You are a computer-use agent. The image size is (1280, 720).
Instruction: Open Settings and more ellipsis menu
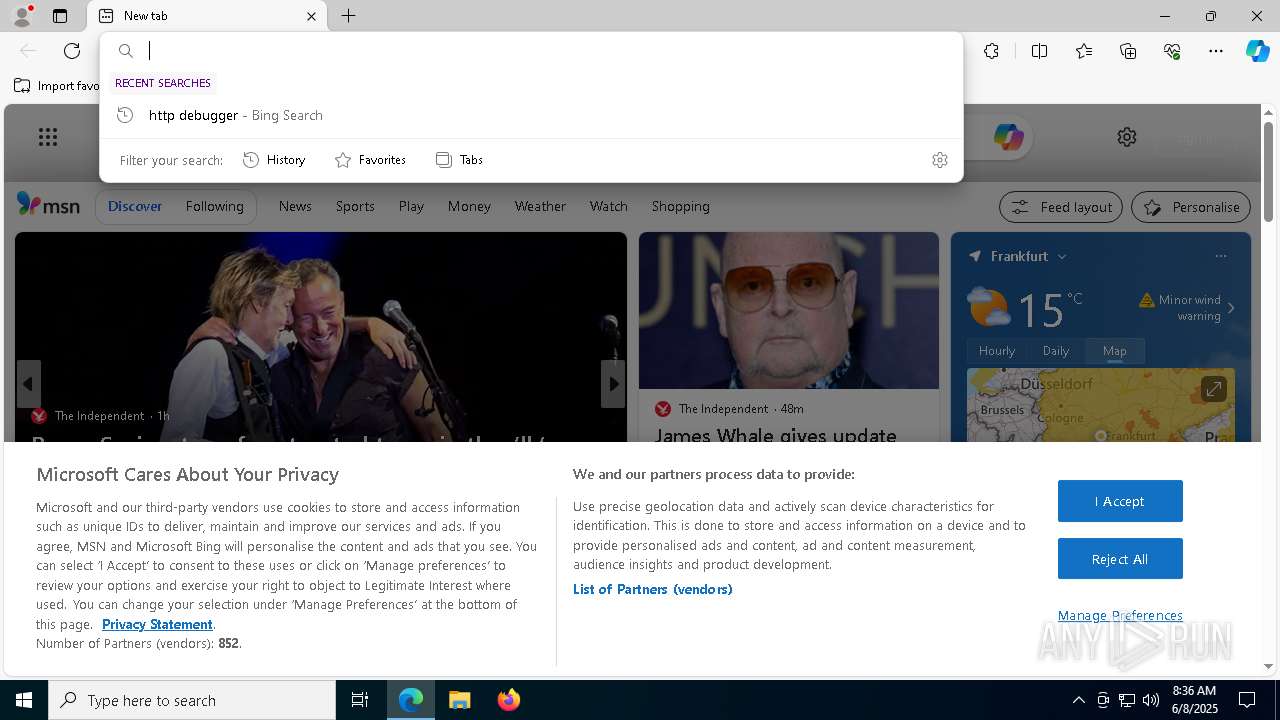[1216, 51]
